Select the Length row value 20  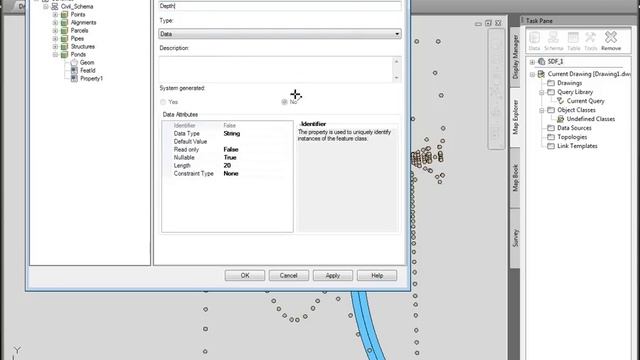coord(227,165)
